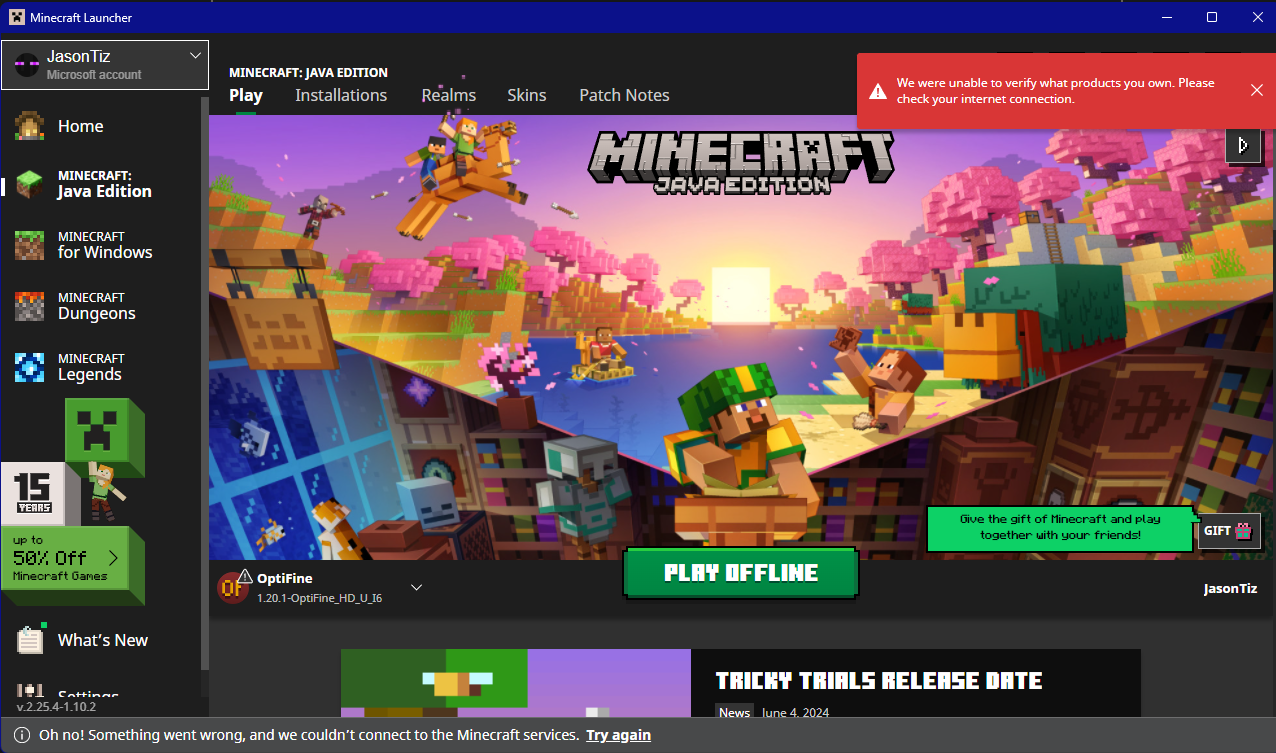Click the info icon in bottom status bar
Screen dimensions: 1276x753
click(x=21, y=735)
